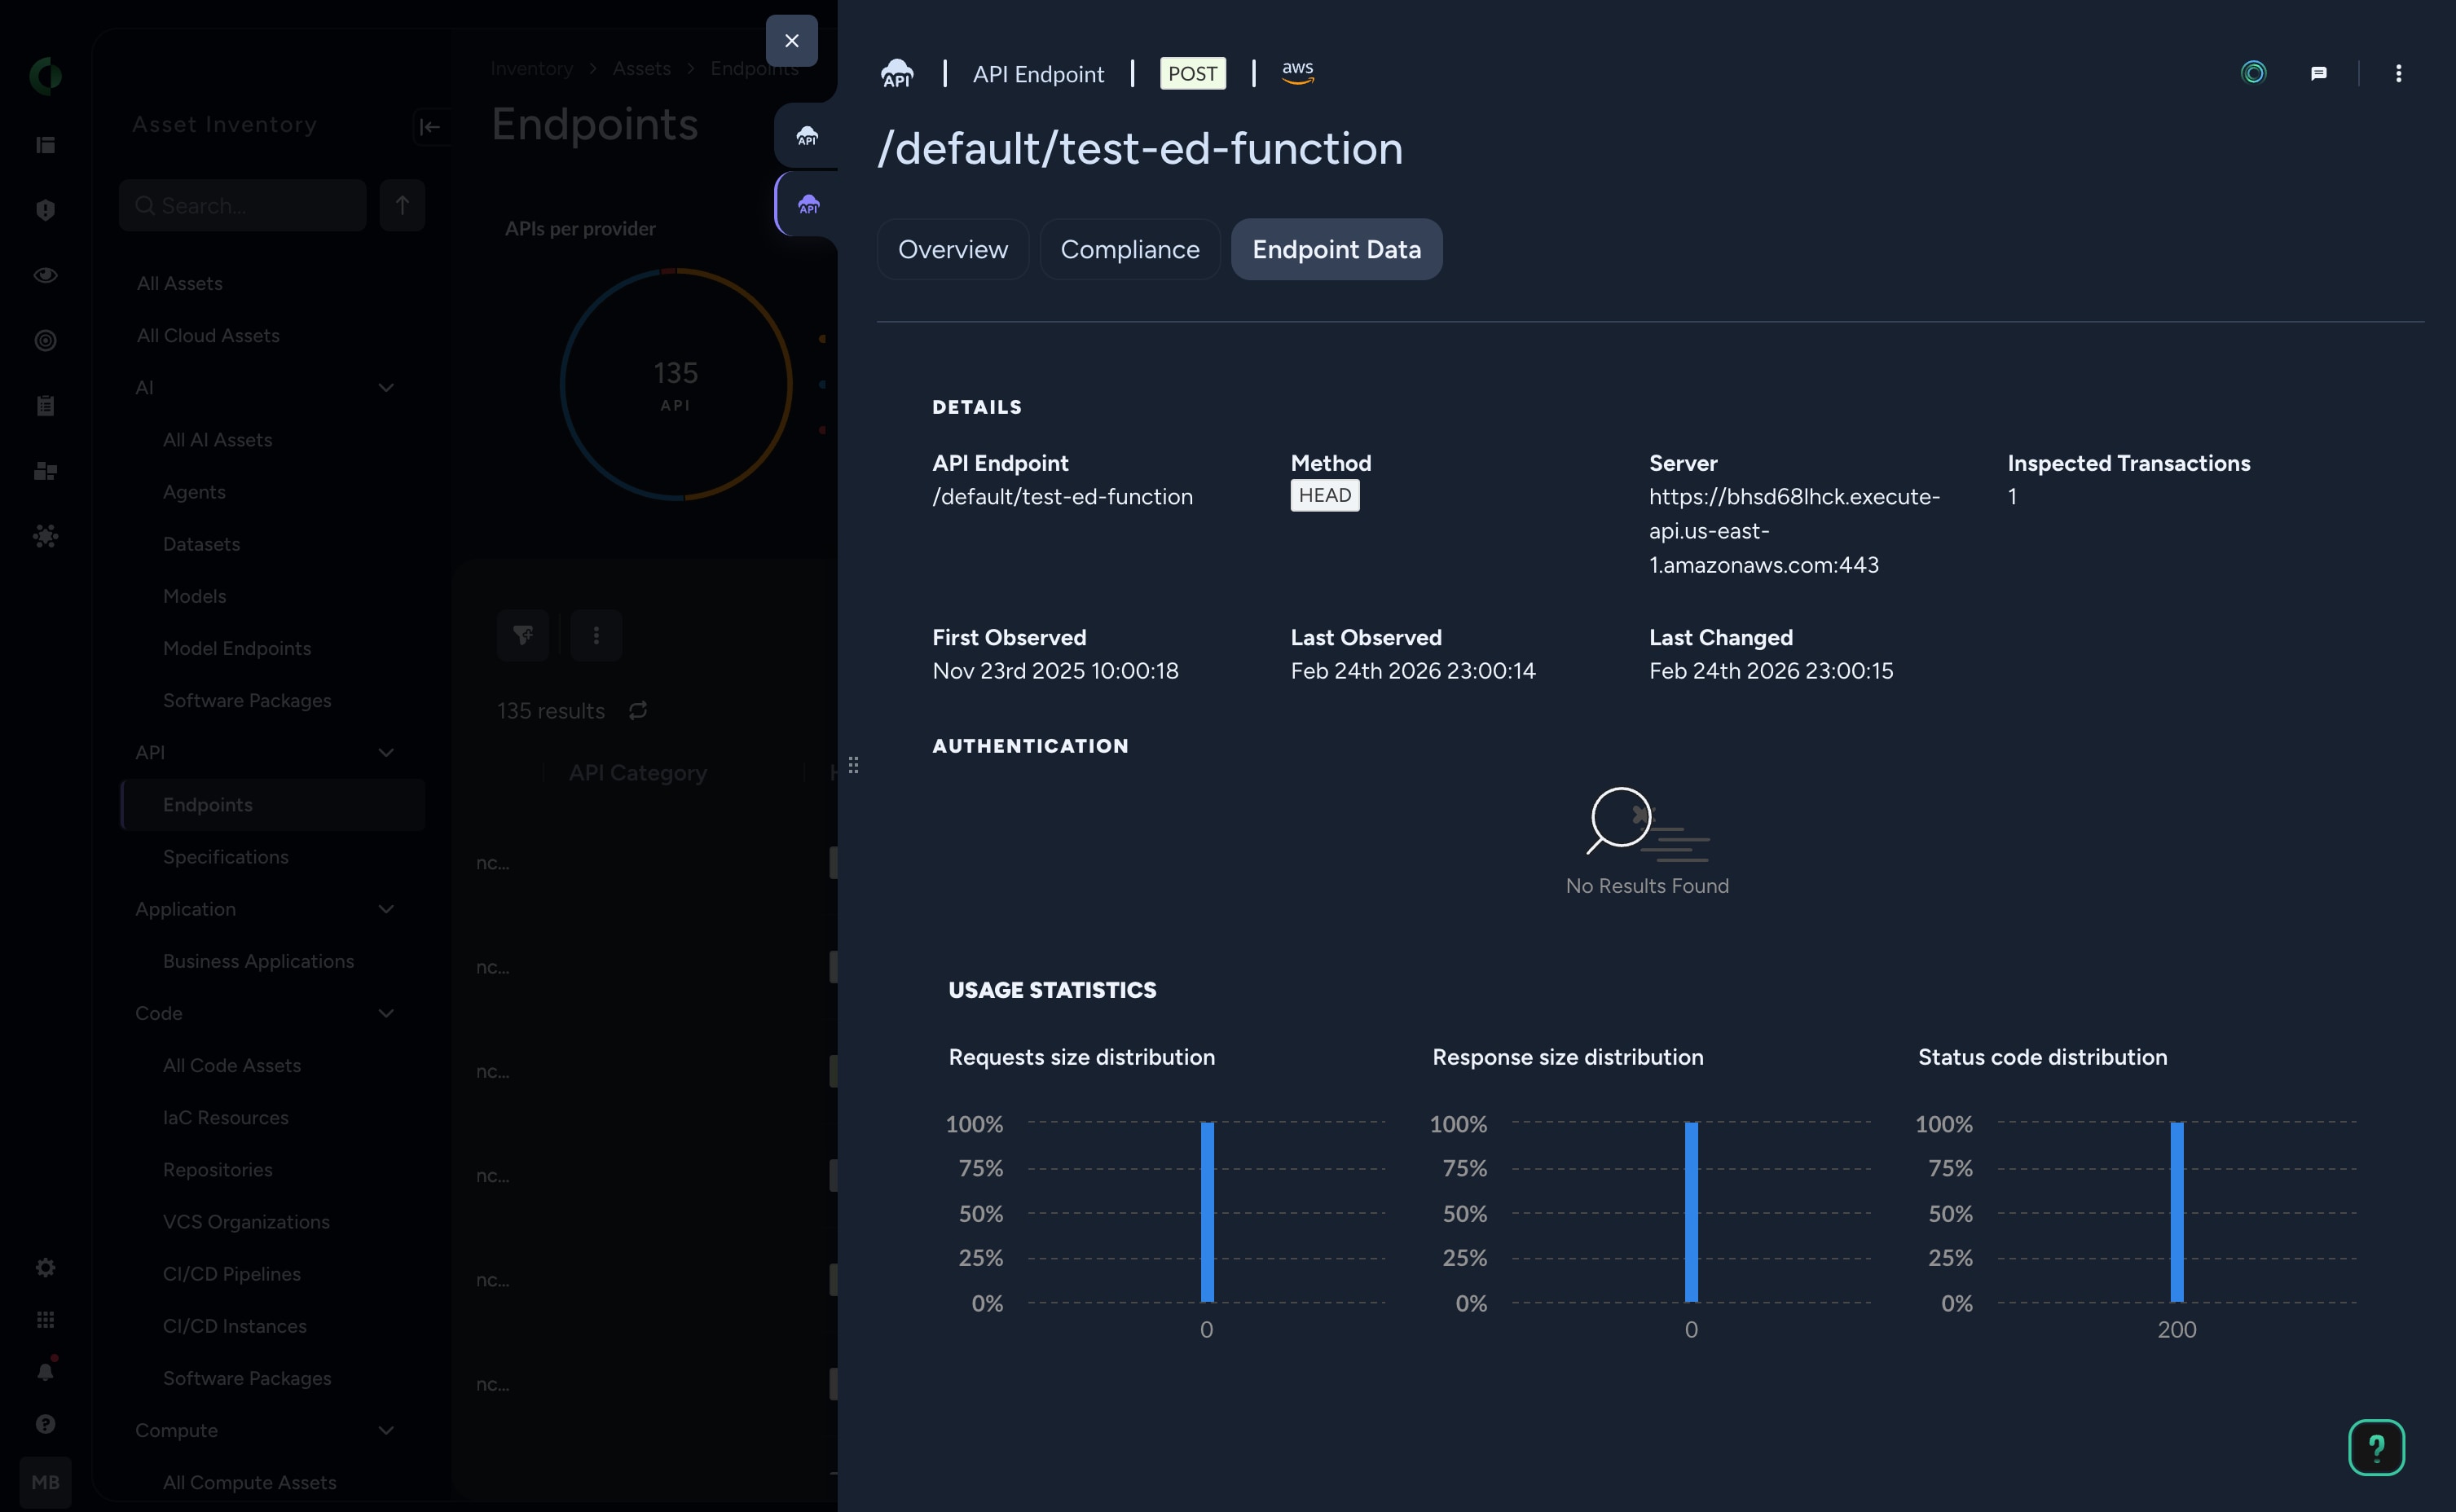
Task: Select the first API endpoint side tab icon
Action: click(x=807, y=136)
